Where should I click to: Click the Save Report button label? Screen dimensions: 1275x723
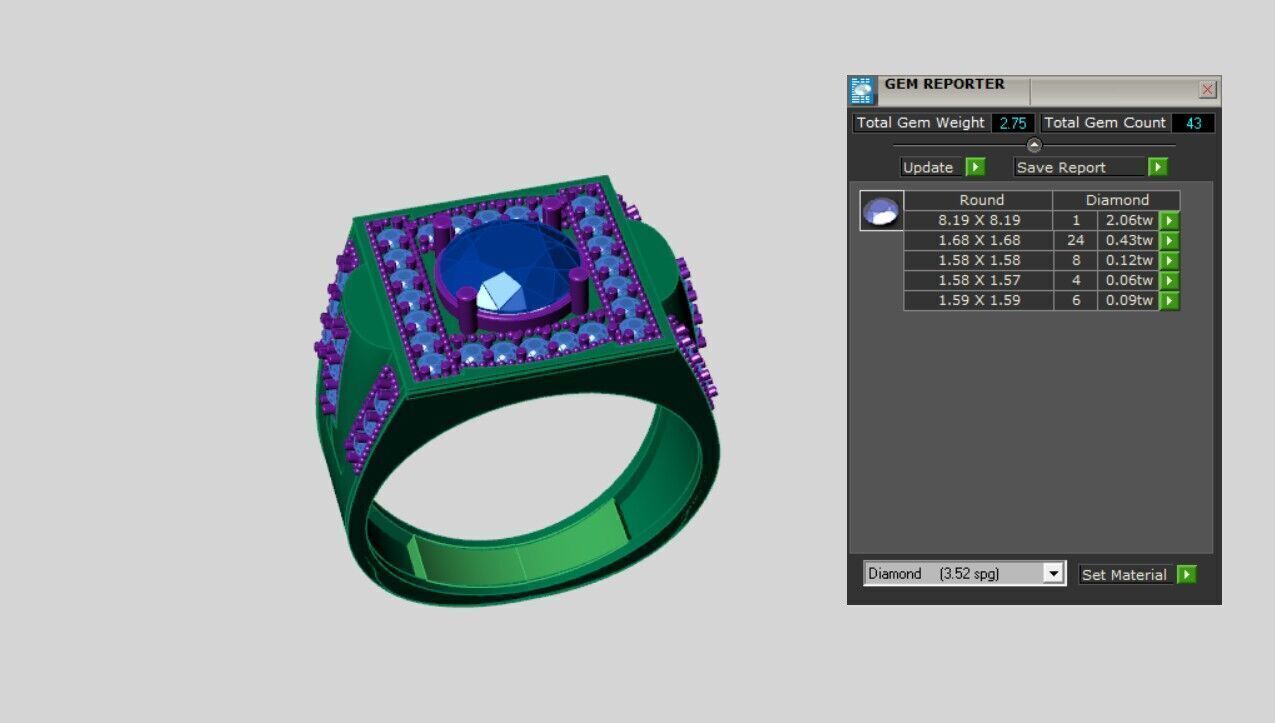click(1080, 167)
